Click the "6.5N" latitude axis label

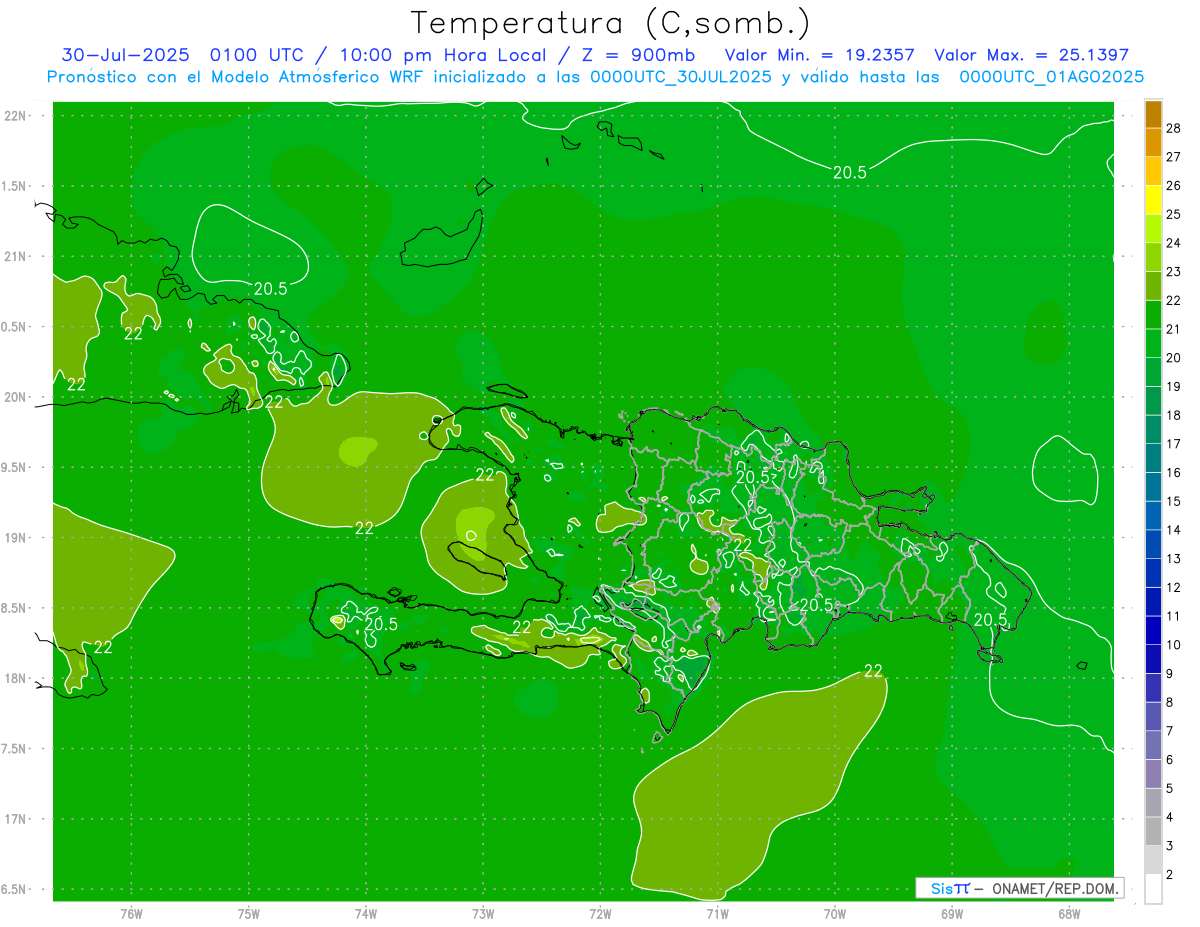coord(14,889)
